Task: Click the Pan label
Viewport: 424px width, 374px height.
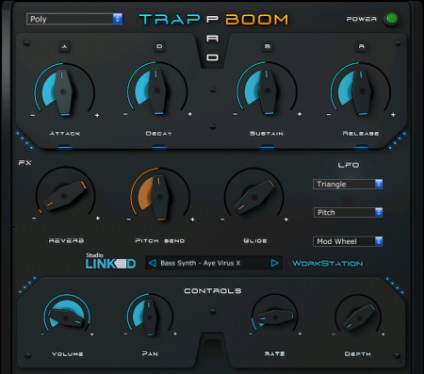Action: pyautogui.click(x=150, y=353)
